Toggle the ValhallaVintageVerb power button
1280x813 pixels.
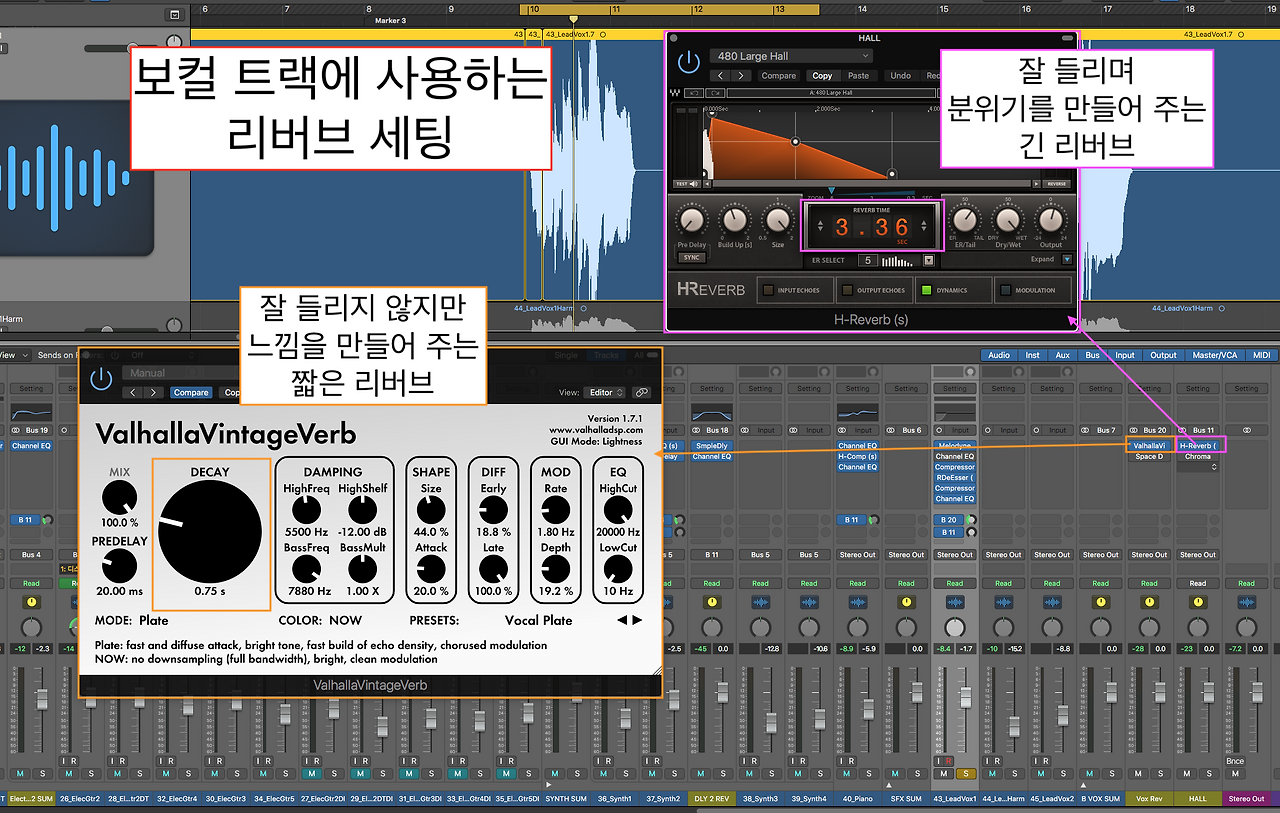[x=101, y=379]
